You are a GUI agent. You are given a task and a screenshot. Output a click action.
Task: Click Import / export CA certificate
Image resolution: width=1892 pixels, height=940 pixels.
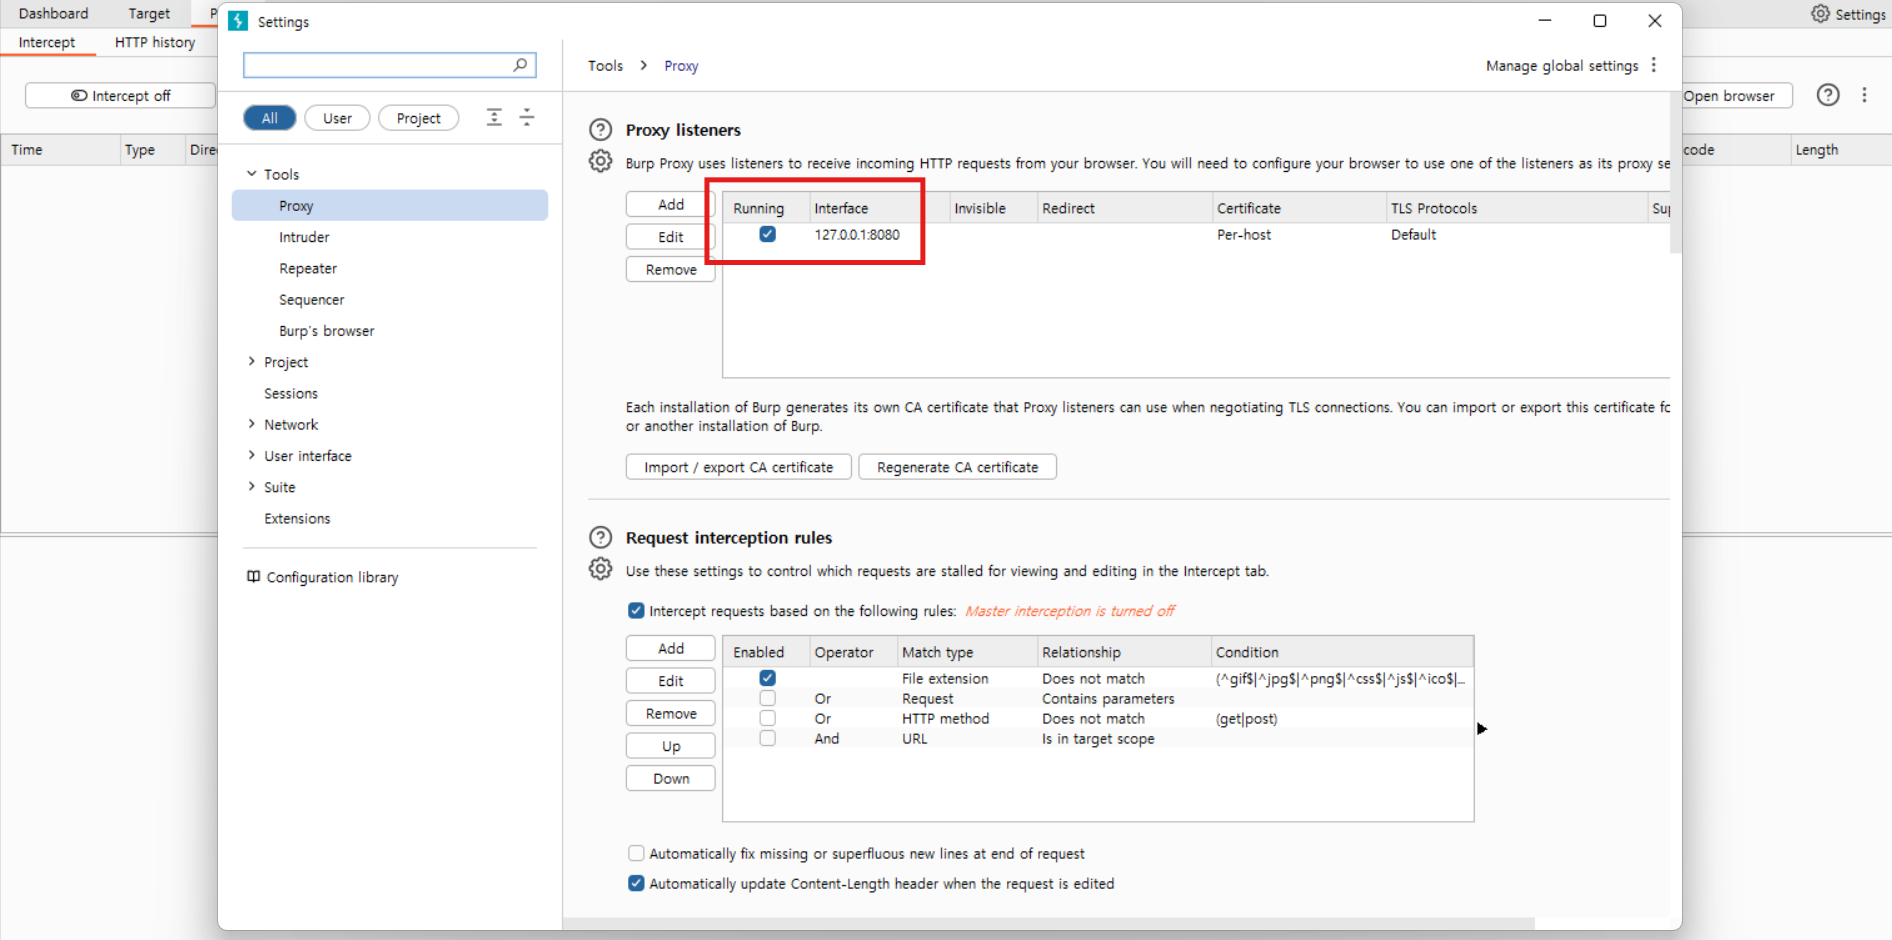pos(739,467)
